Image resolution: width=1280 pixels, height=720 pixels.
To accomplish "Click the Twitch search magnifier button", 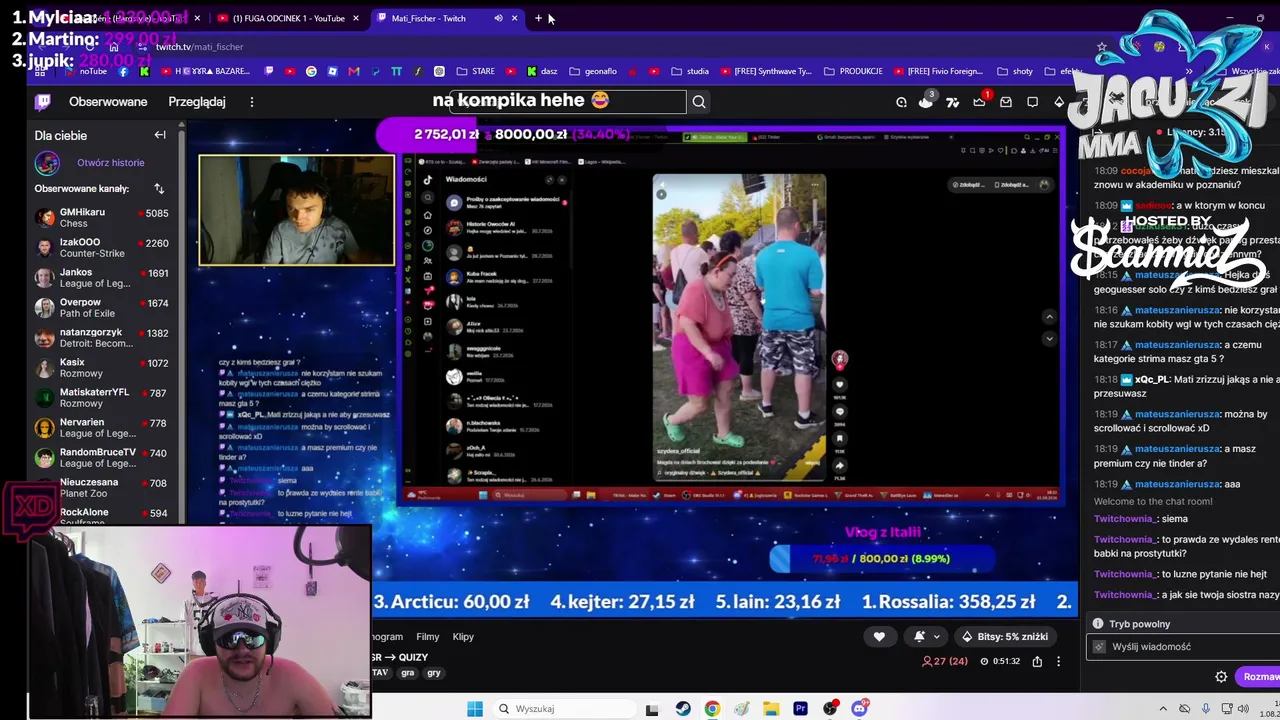I will coord(699,101).
